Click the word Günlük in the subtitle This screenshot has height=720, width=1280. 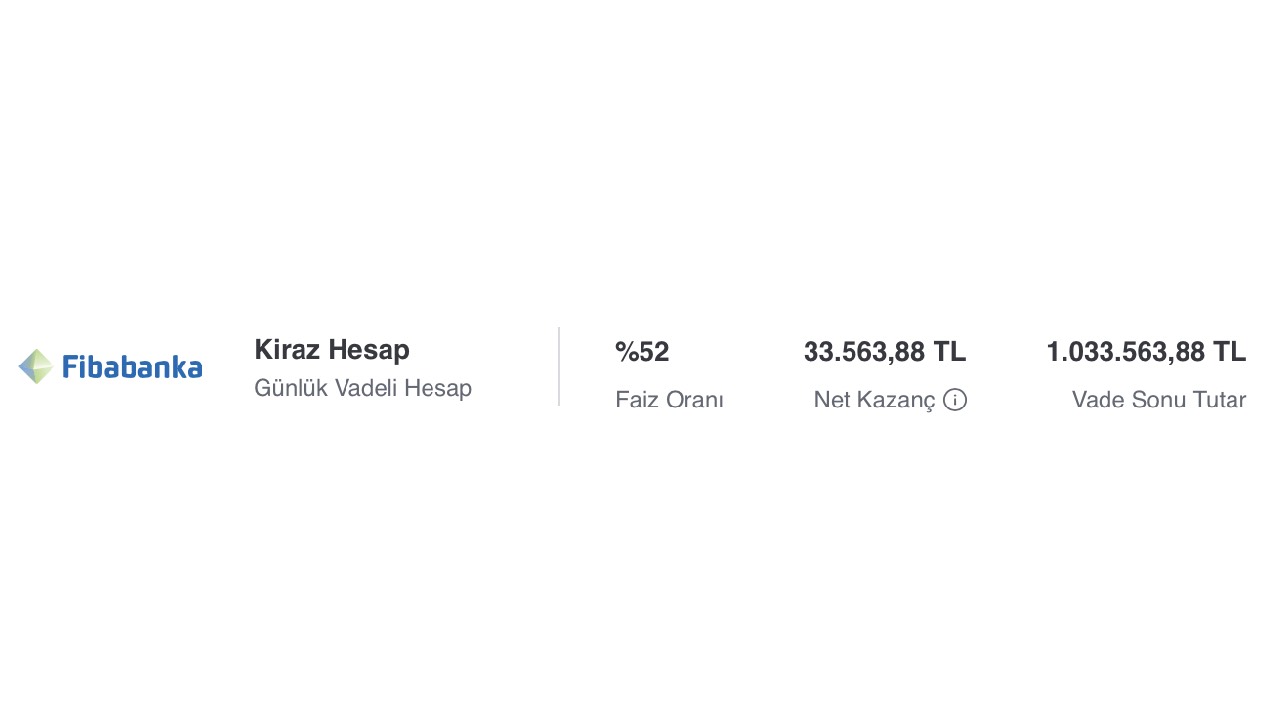coord(291,388)
